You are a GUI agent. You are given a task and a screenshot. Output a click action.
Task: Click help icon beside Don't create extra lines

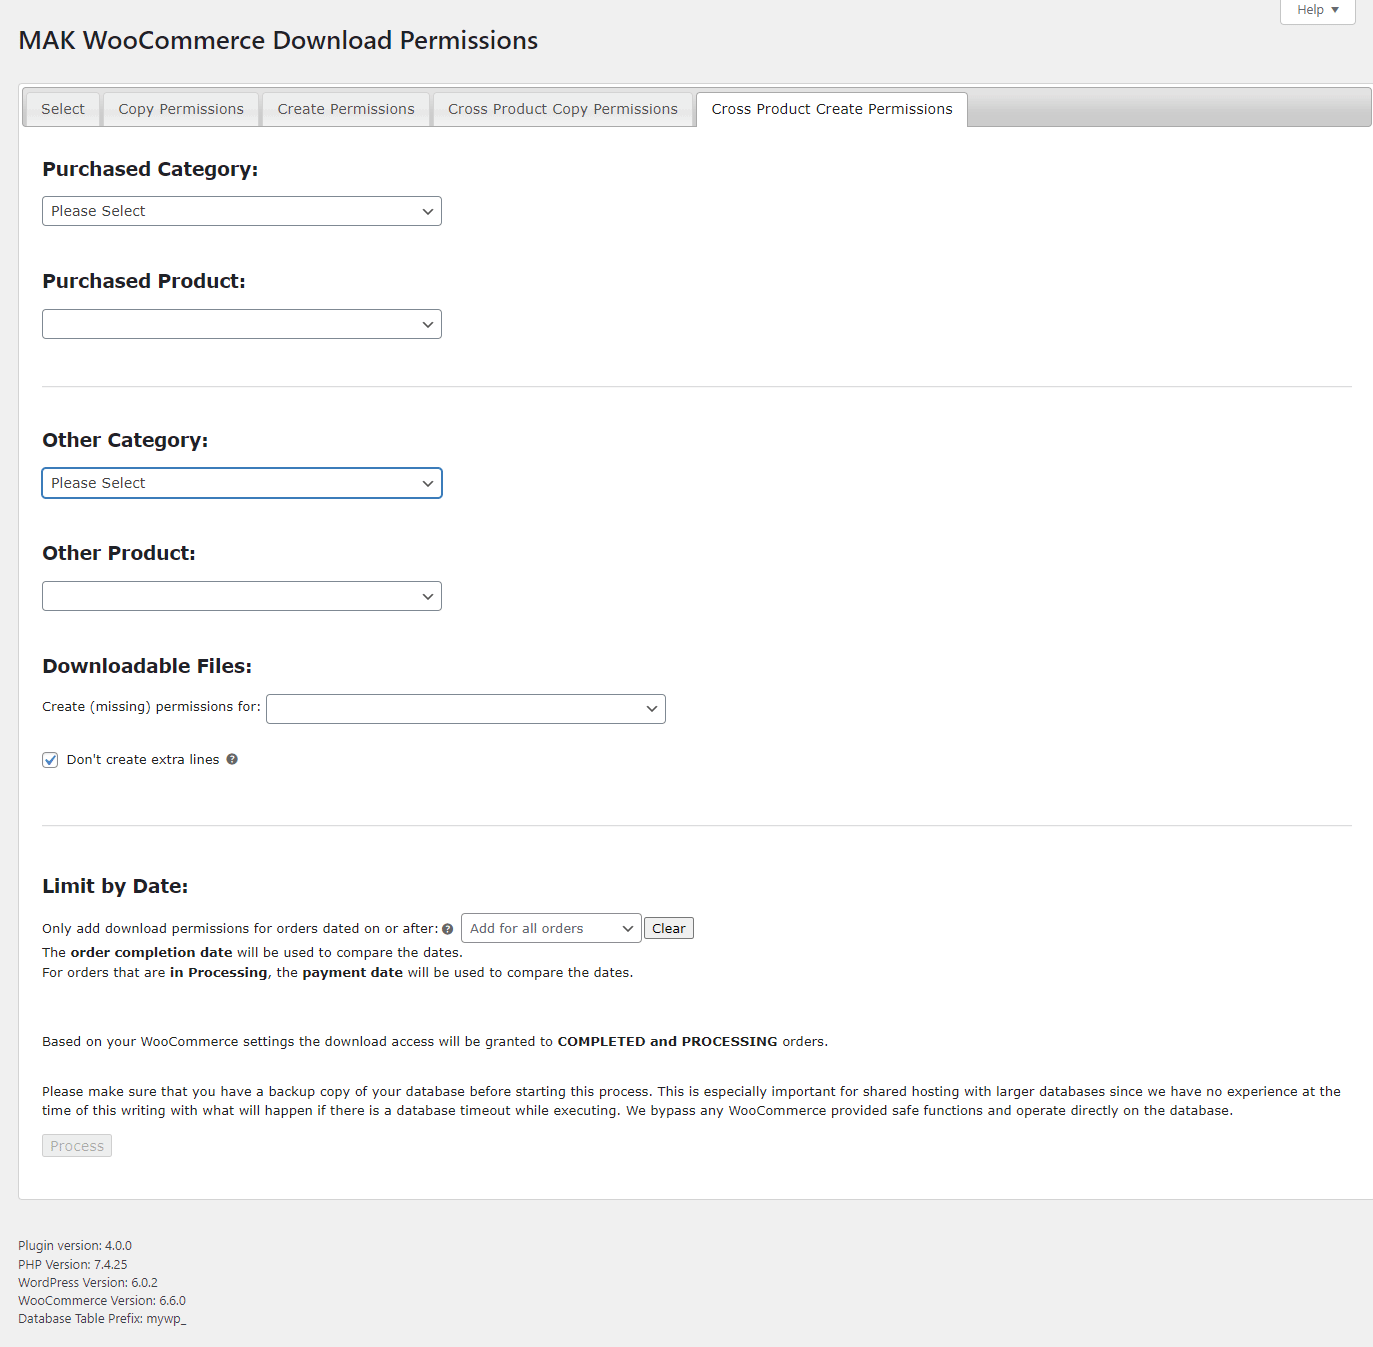tap(232, 759)
